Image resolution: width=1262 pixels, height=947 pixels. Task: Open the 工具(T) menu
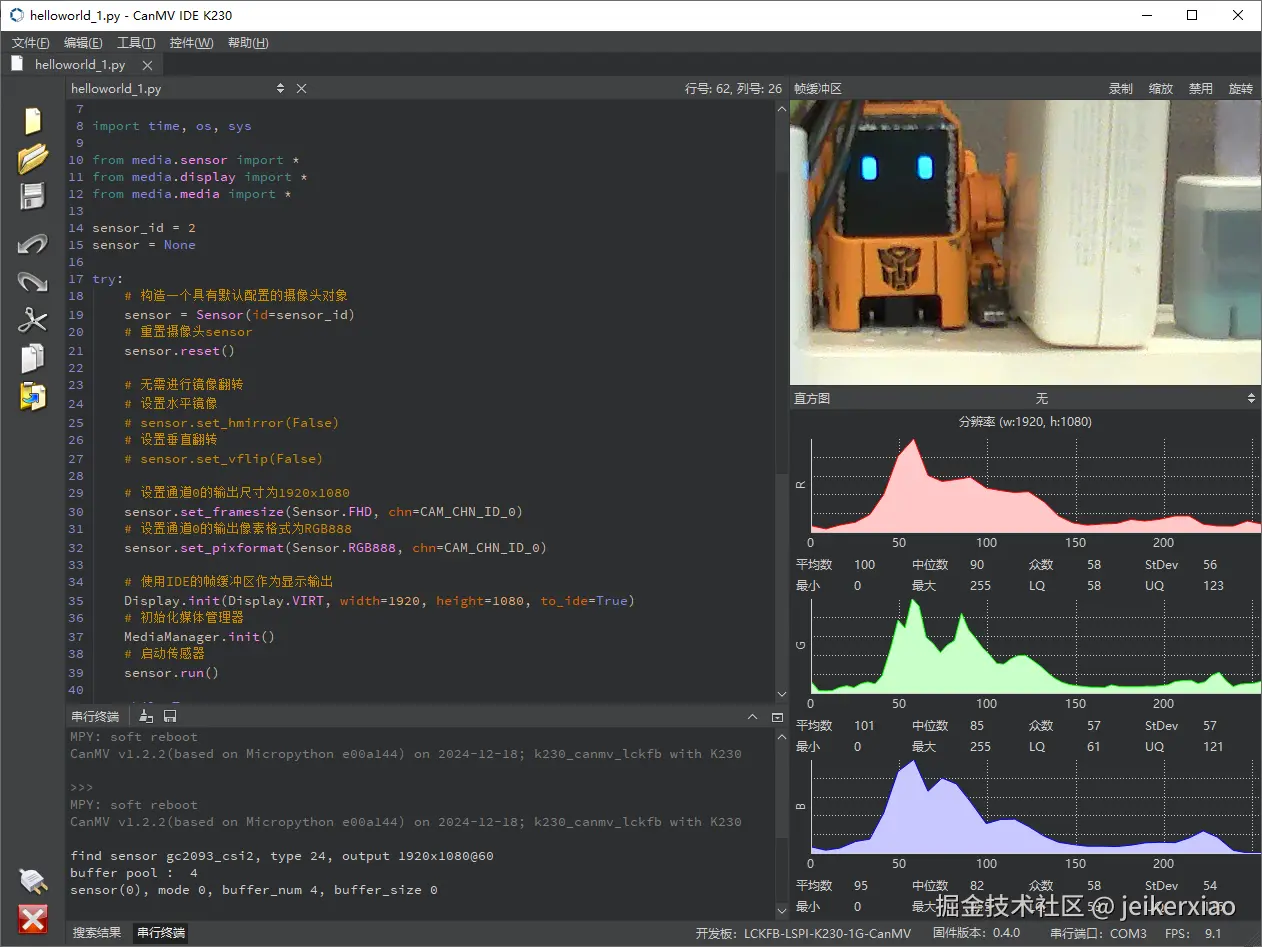point(136,42)
